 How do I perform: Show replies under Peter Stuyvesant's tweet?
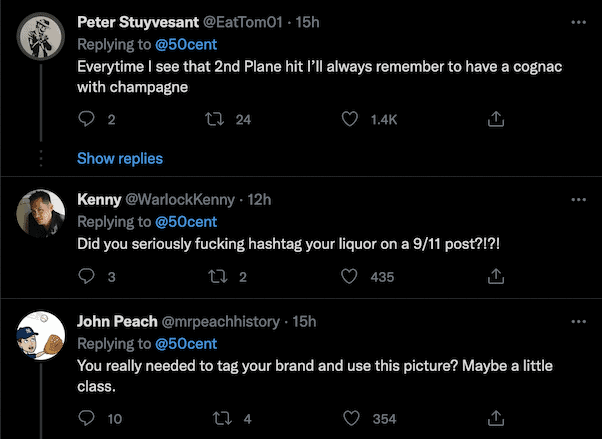(x=119, y=158)
